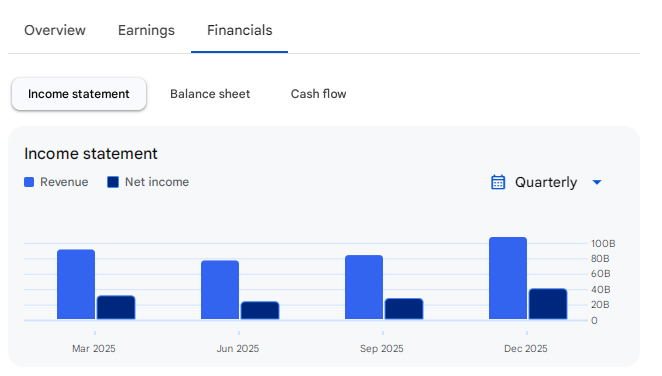The image size is (662, 376).
Task: Click the Revenue legend color swatch
Action: (x=29, y=182)
